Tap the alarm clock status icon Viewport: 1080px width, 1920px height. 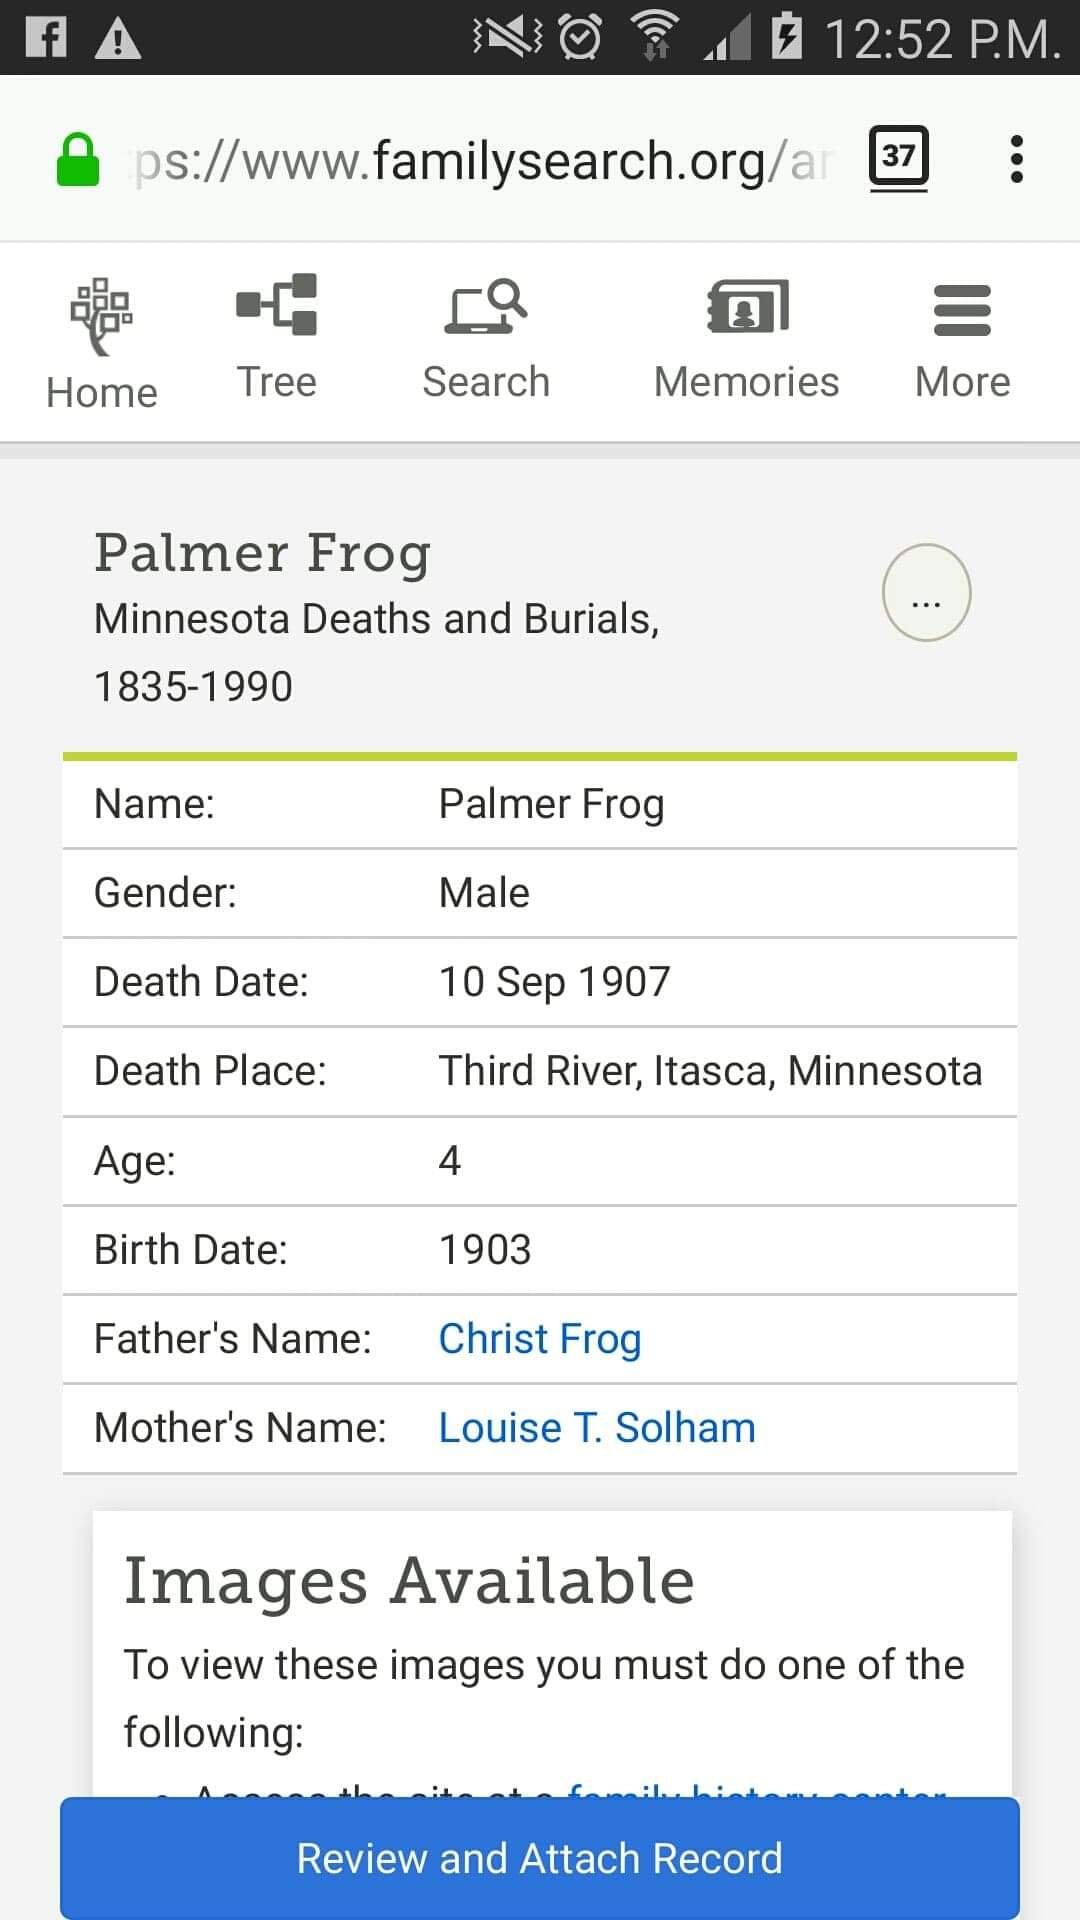580,37
